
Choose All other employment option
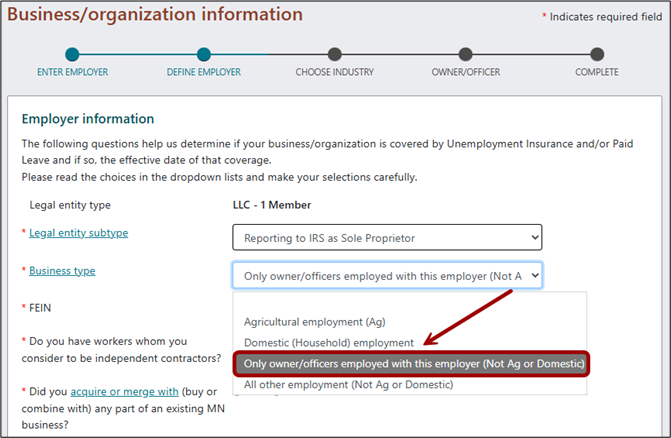pyautogui.click(x=348, y=384)
